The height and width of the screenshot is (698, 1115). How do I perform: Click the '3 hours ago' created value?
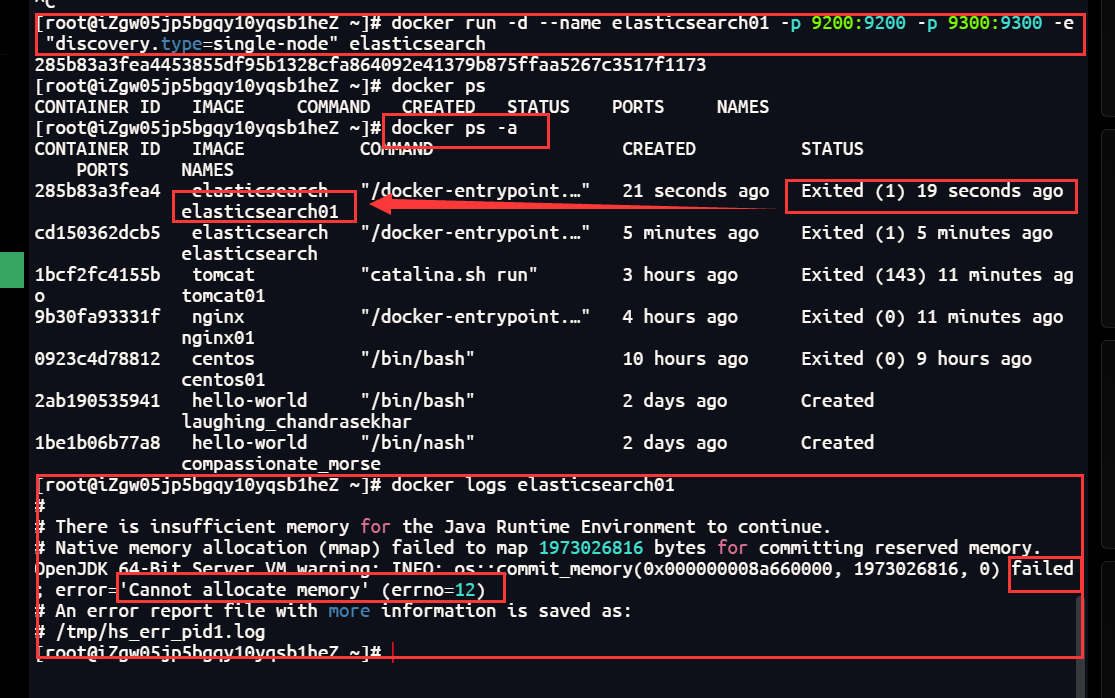point(680,275)
